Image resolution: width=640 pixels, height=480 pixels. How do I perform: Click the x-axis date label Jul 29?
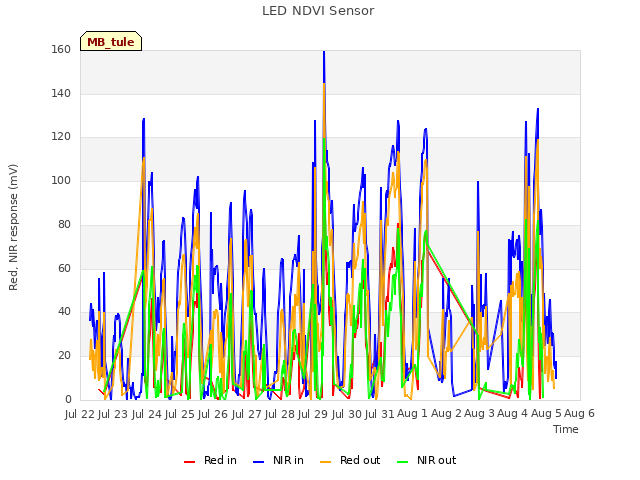tap(313, 414)
